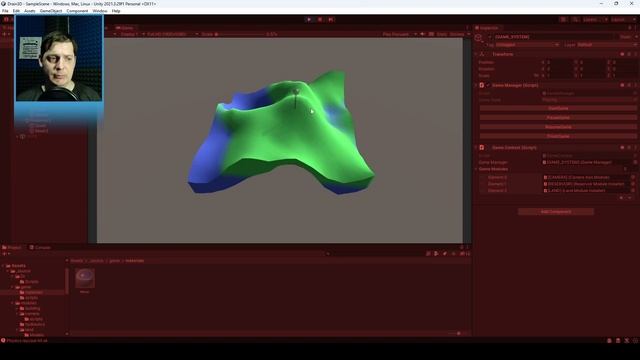Collapse the Game Manager (Script) component foldout
640x360 pixels.
click(x=476, y=85)
